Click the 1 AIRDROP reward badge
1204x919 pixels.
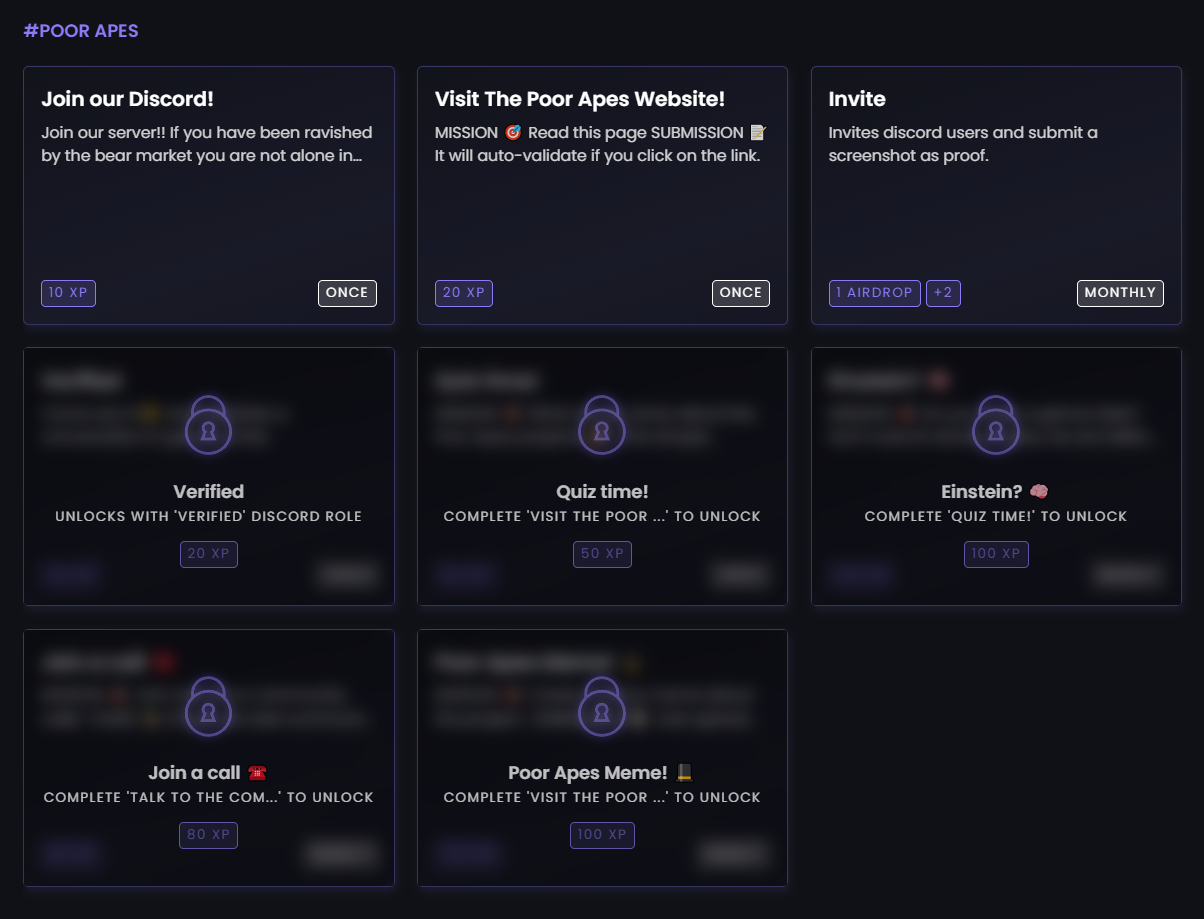point(875,293)
